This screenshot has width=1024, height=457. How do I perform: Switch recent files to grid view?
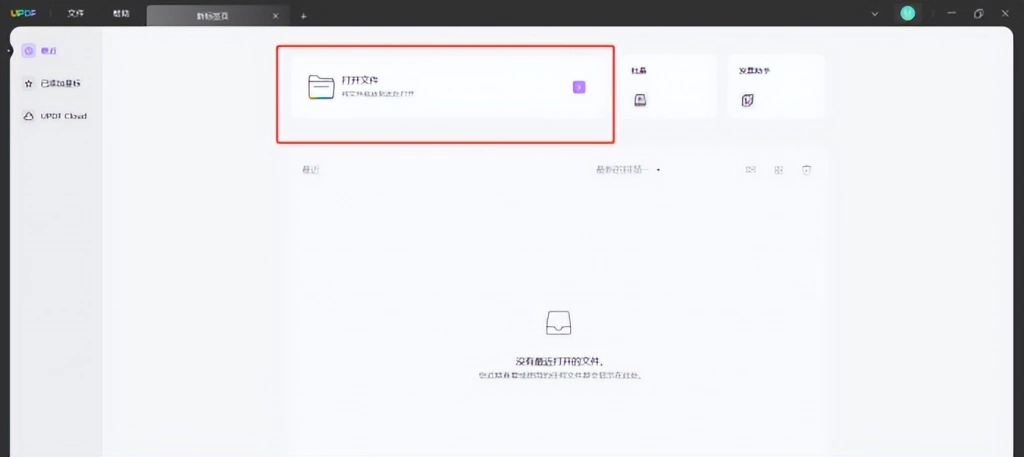(x=778, y=170)
